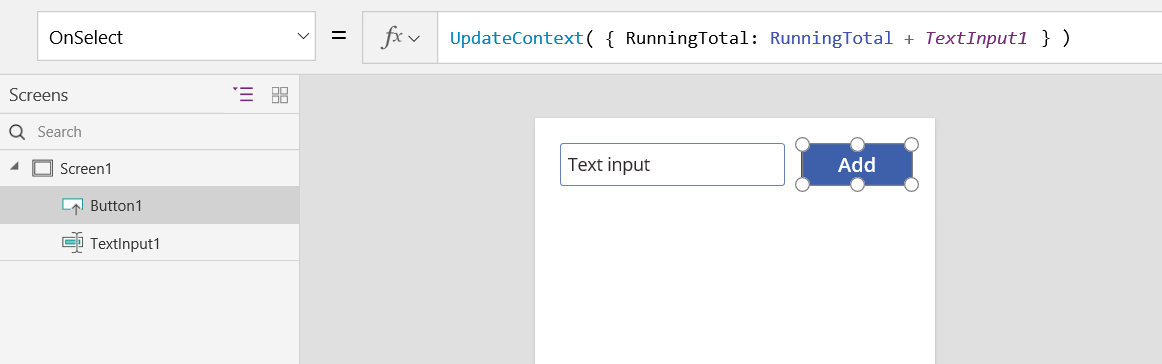Switch to thumbnail grid view icon
This screenshot has height=364, width=1162.
[x=280, y=95]
